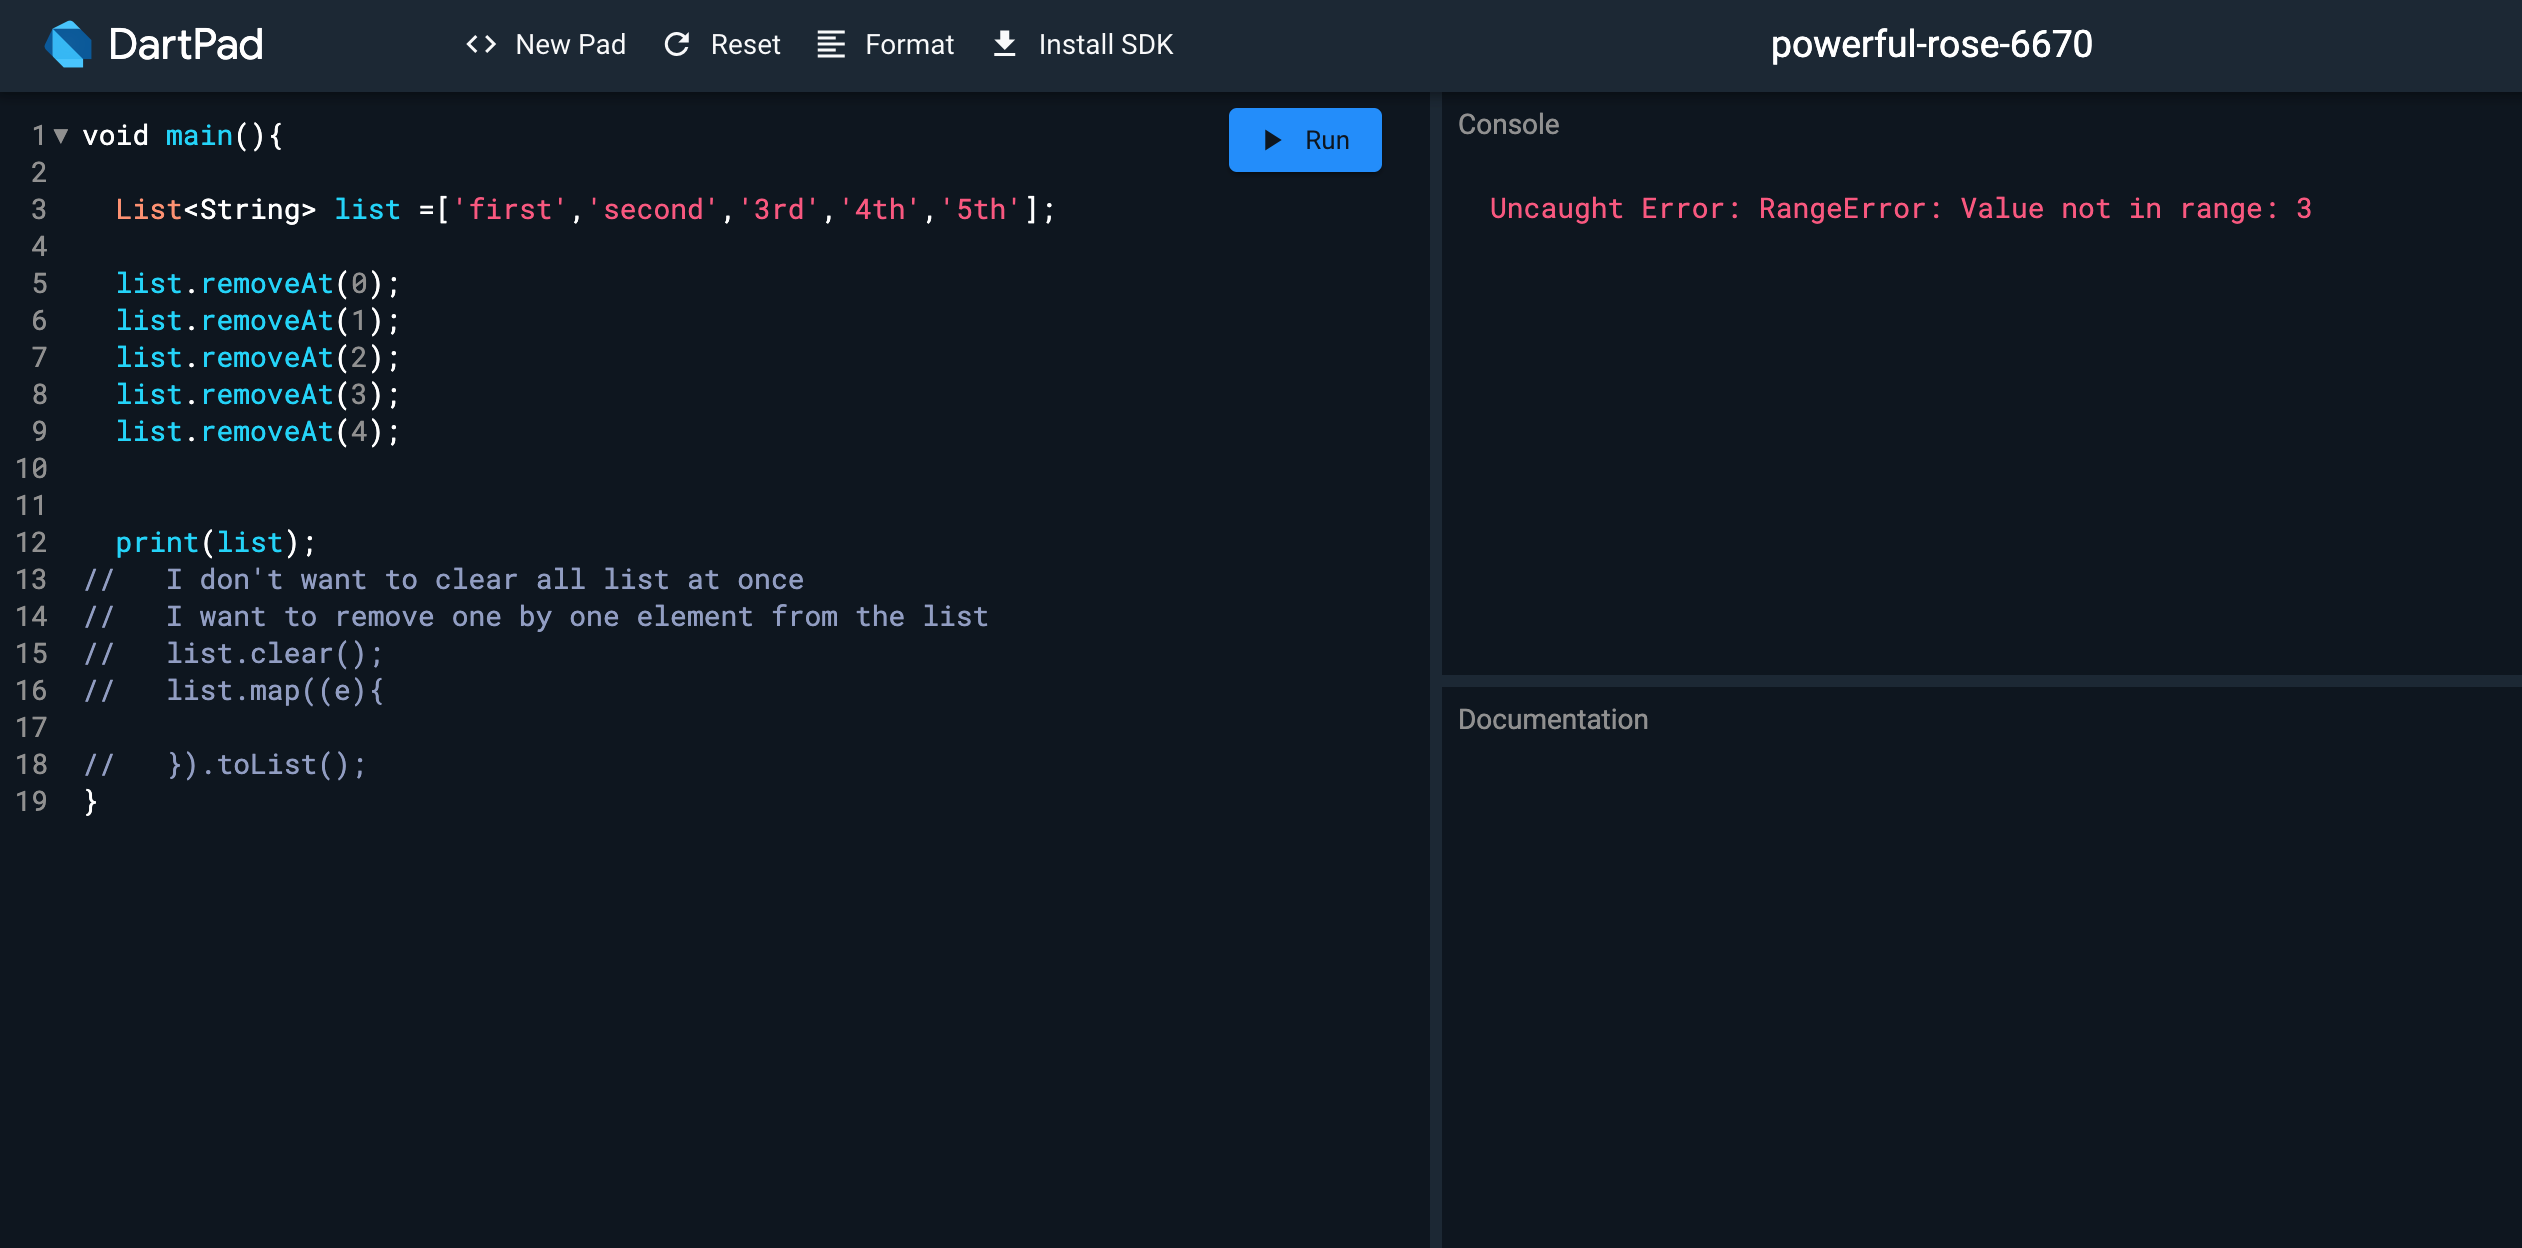Click the DartPad logo icon
Image resolution: width=2522 pixels, height=1248 pixels.
point(69,44)
